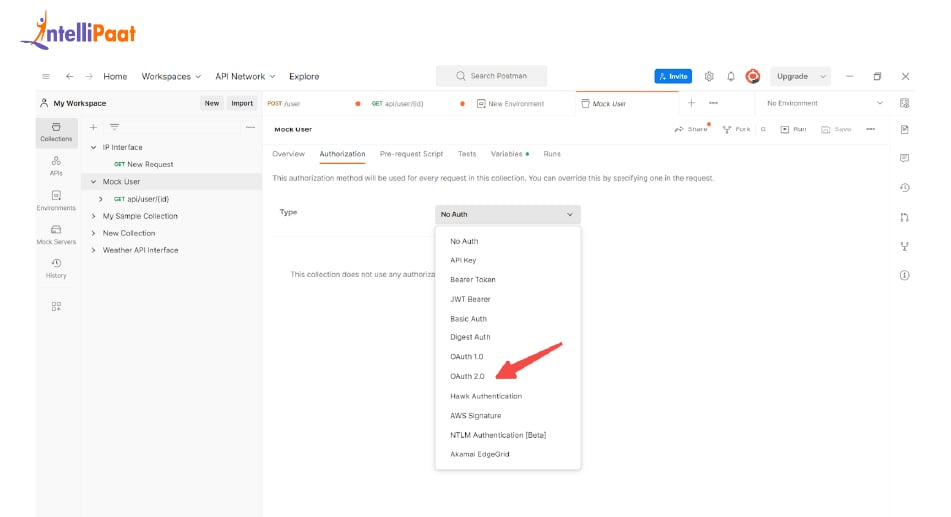Add a new tab with plus
The image size is (951, 517).
(691, 103)
